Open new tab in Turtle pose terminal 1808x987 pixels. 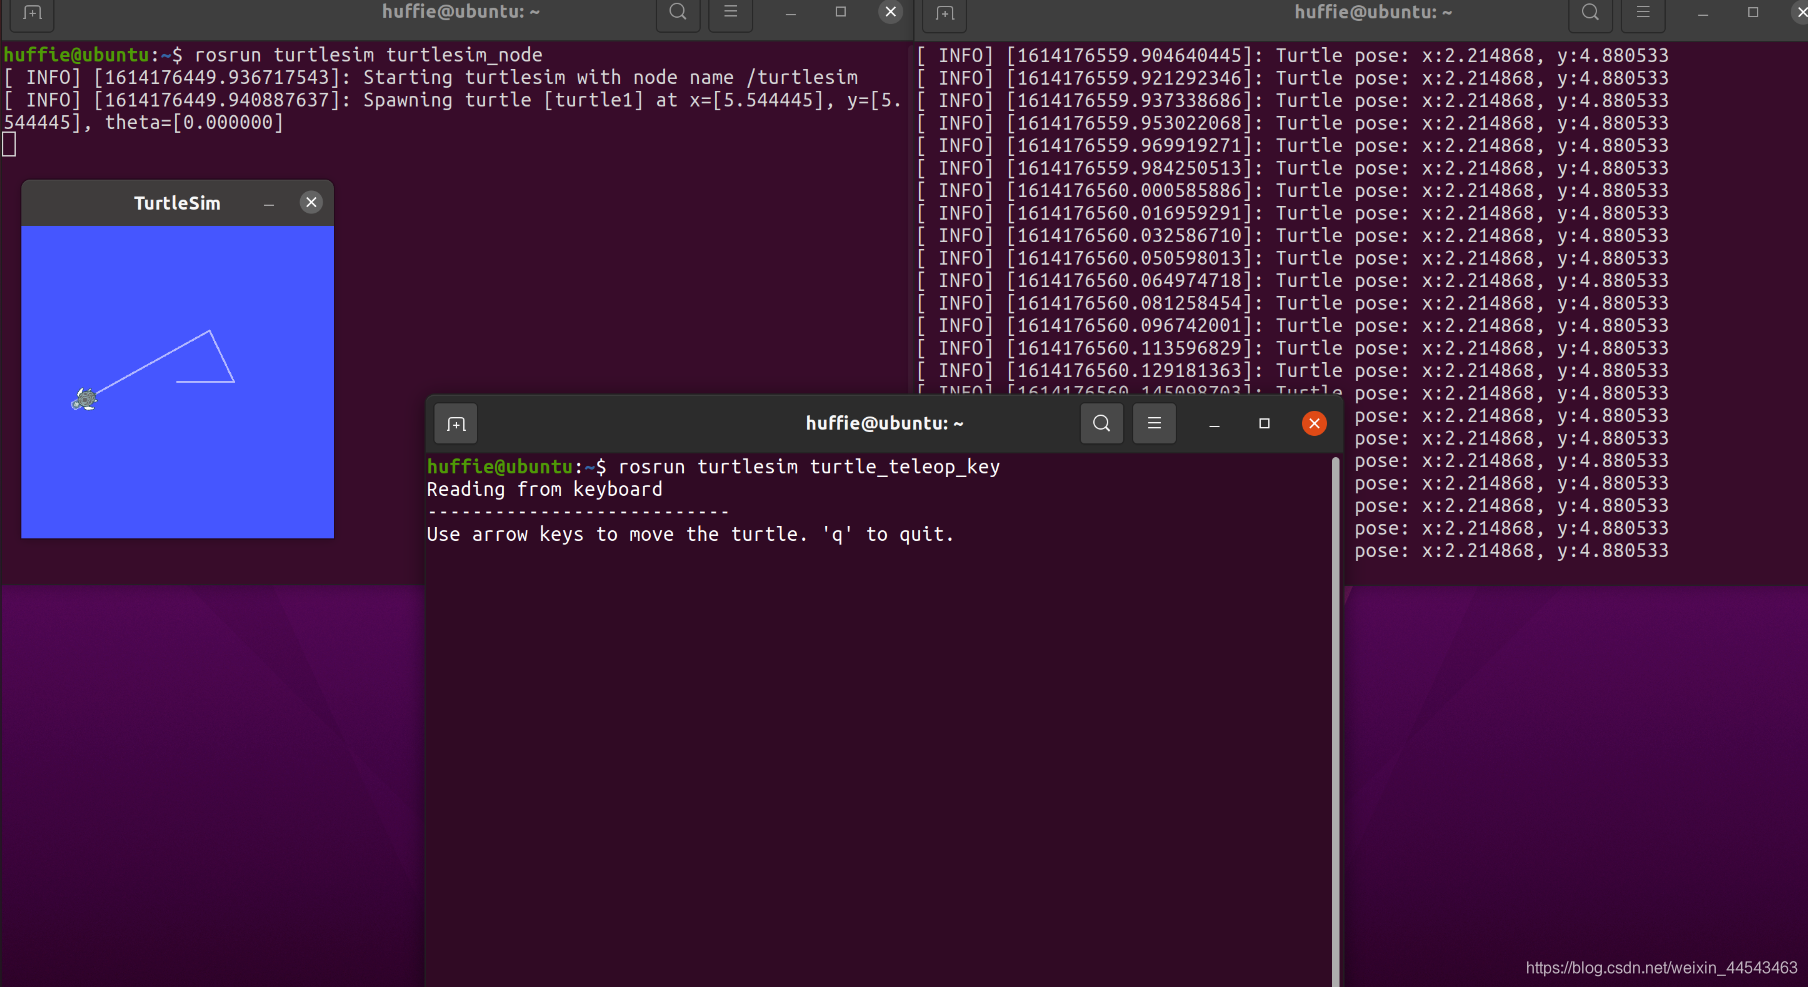pos(945,13)
